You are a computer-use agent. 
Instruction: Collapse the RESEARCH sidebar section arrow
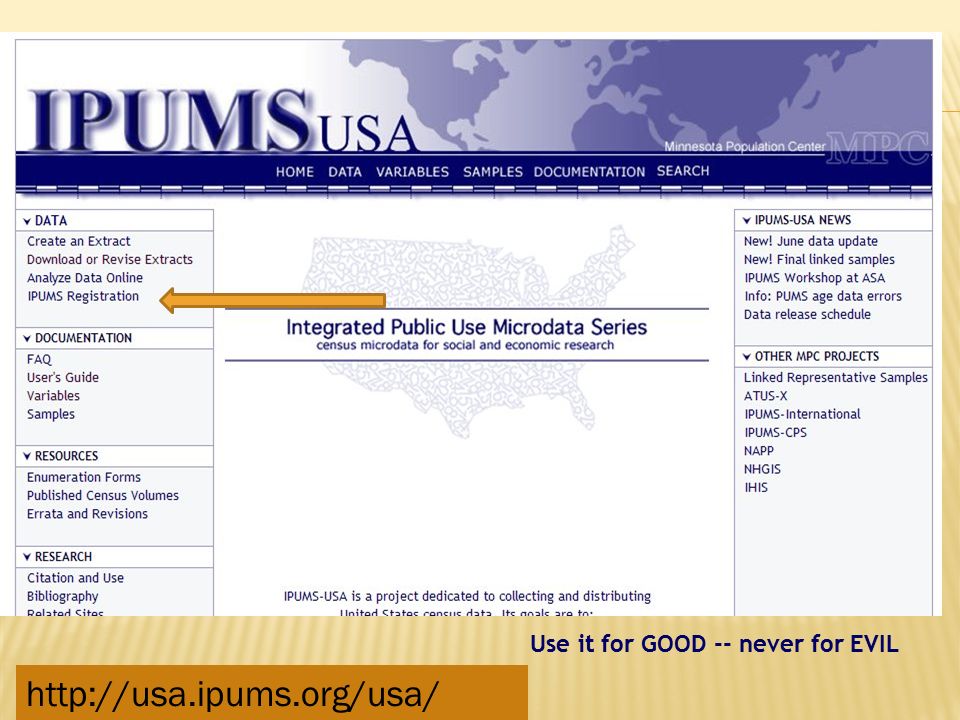[27, 557]
